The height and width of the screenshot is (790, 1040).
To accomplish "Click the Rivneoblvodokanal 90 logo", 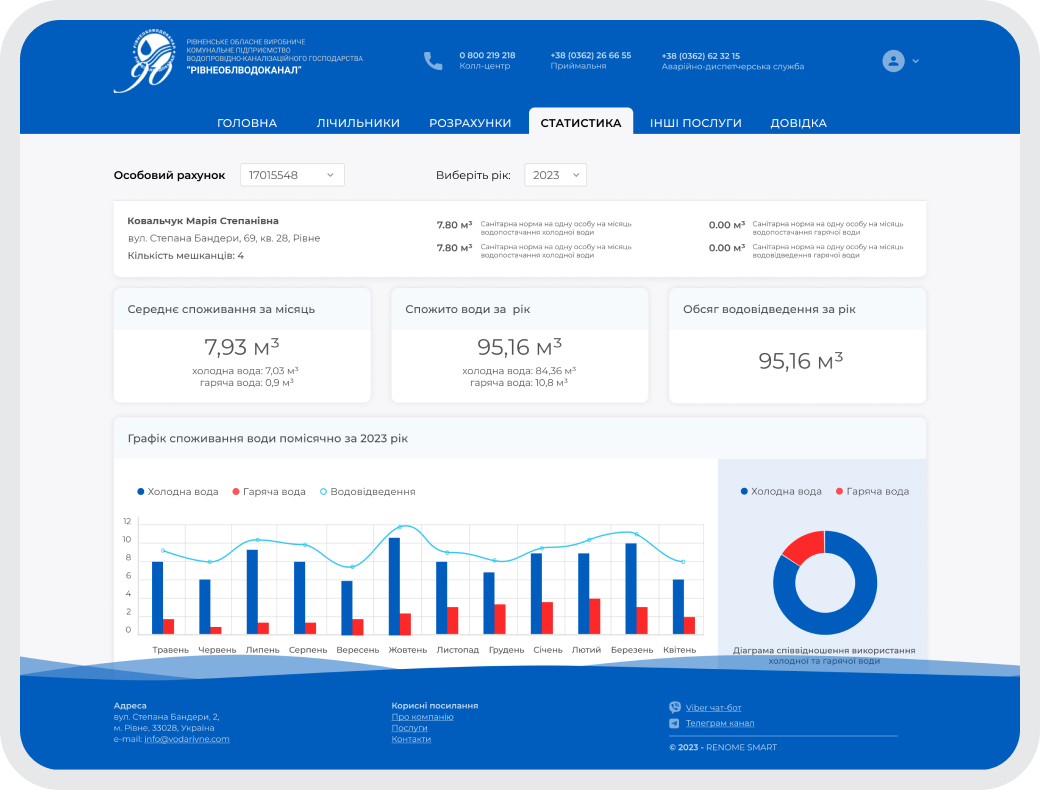I will pyautogui.click(x=145, y=61).
